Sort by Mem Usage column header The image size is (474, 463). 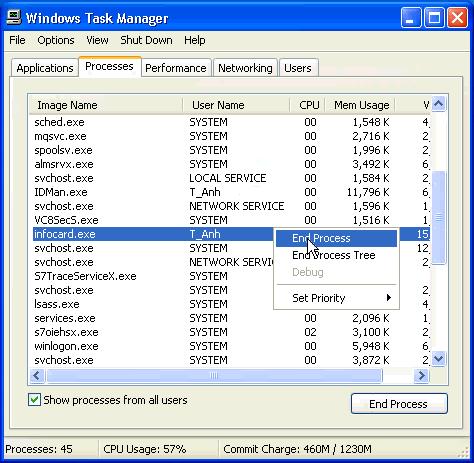360,105
